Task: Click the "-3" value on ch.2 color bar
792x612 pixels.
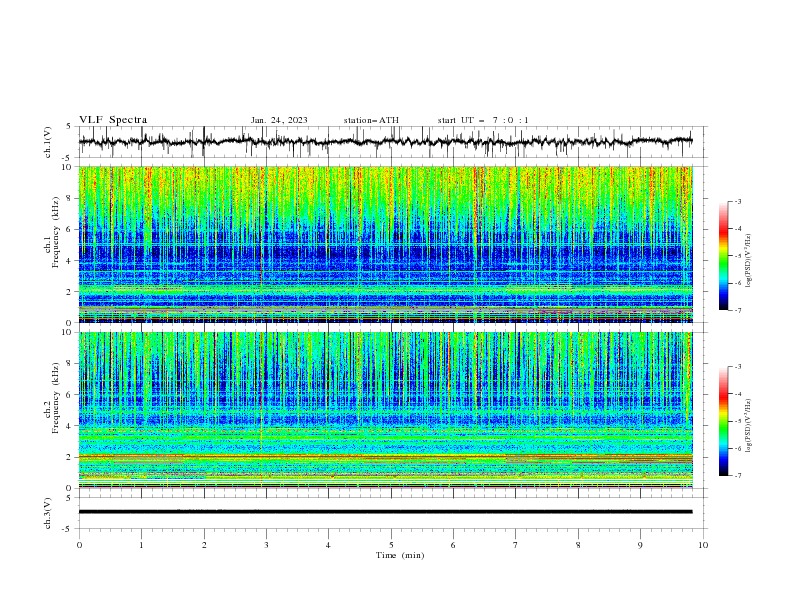Action: 737,367
